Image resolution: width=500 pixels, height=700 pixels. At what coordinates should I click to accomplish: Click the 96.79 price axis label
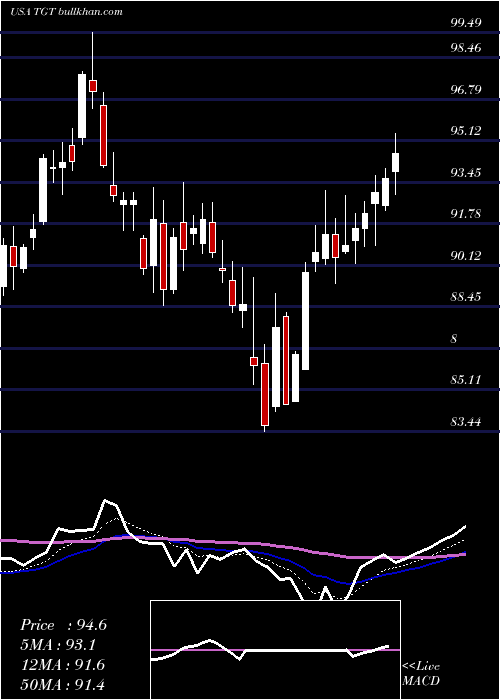(466, 89)
